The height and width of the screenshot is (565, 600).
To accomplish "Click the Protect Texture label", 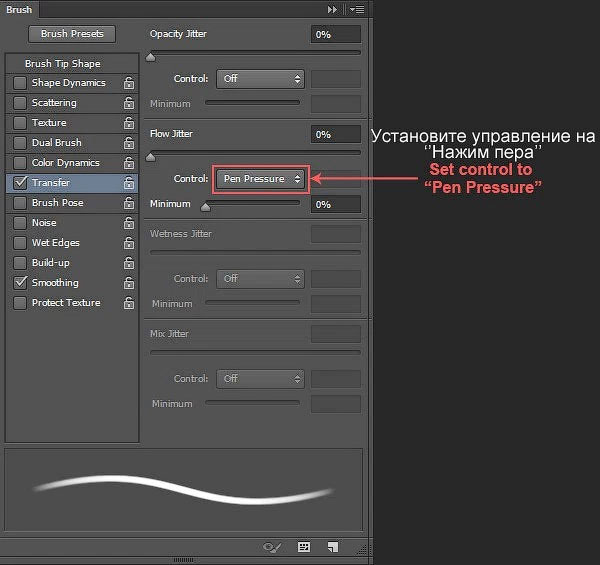I will (66, 303).
